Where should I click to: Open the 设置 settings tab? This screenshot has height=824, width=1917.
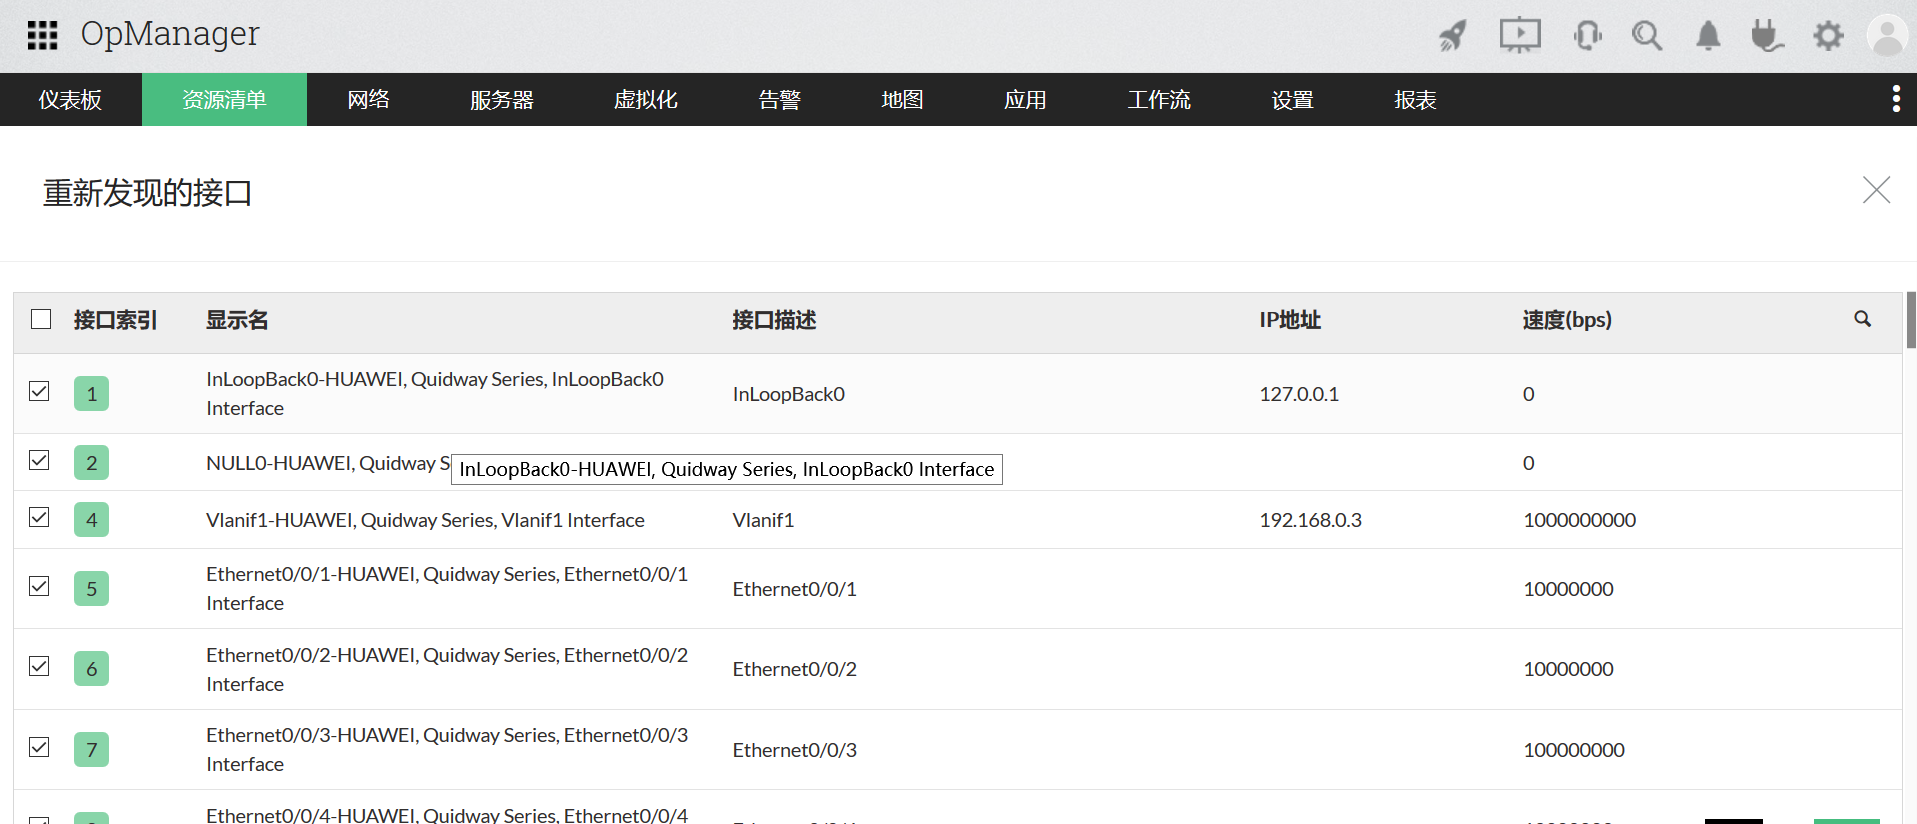pyautogui.click(x=1293, y=99)
